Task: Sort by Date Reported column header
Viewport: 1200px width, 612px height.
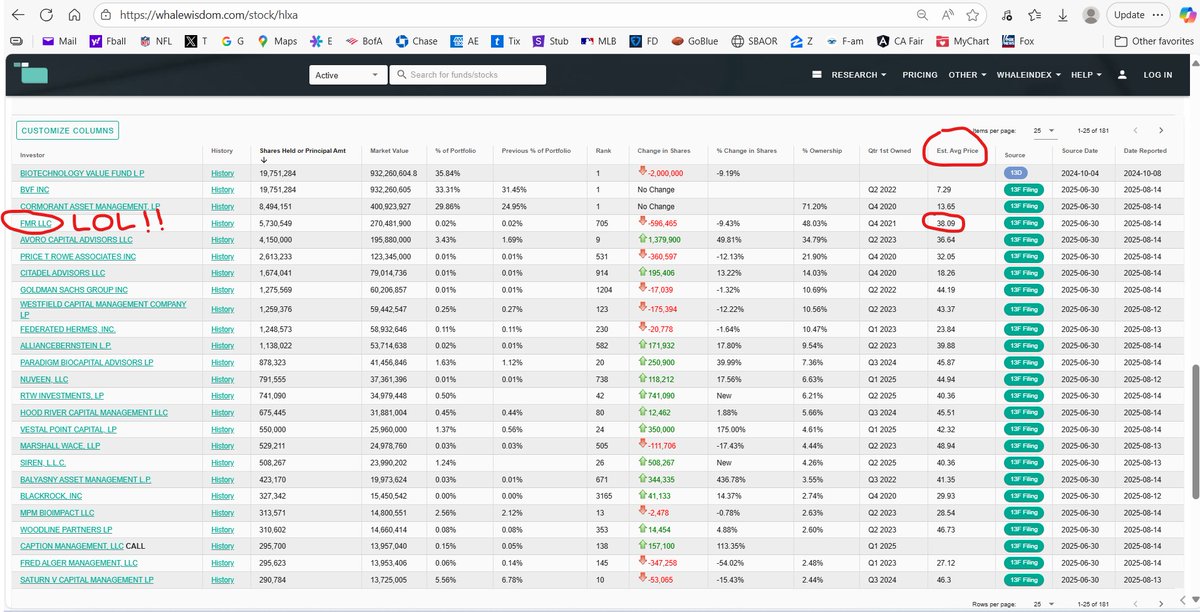Action: (1145, 151)
